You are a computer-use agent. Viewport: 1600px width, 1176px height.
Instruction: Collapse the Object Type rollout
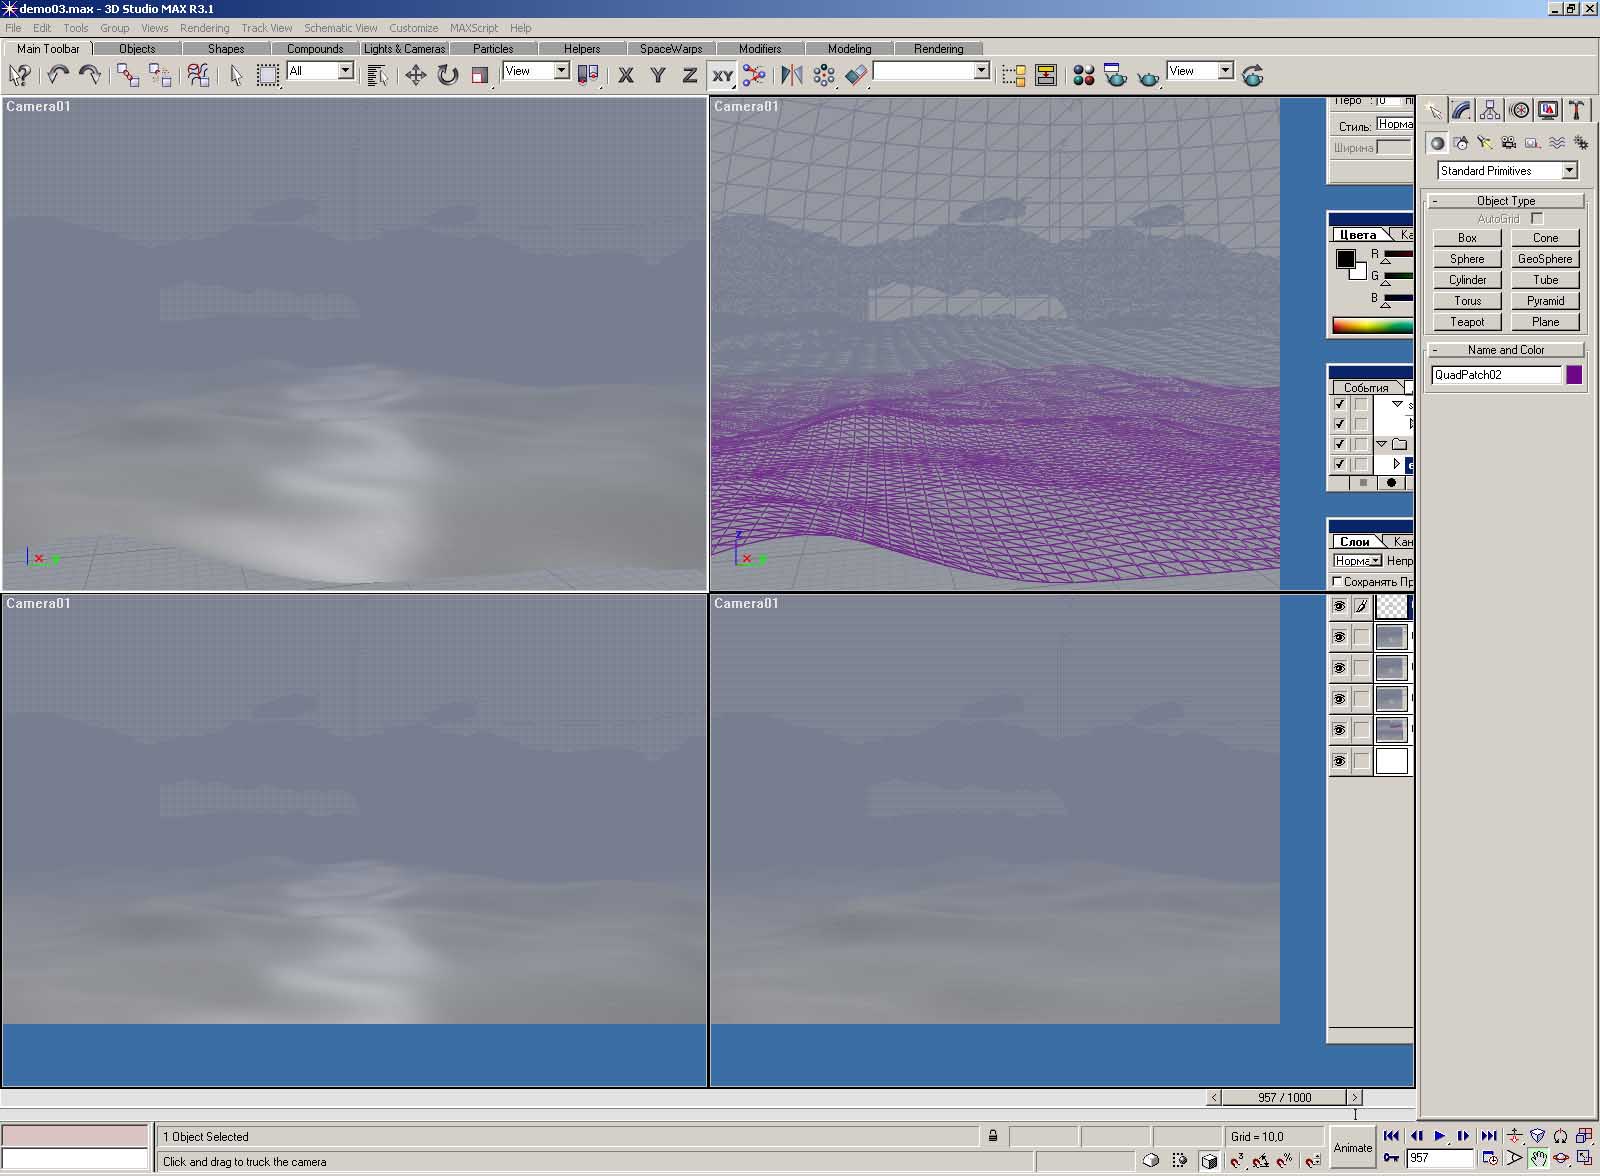coord(1505,201)
